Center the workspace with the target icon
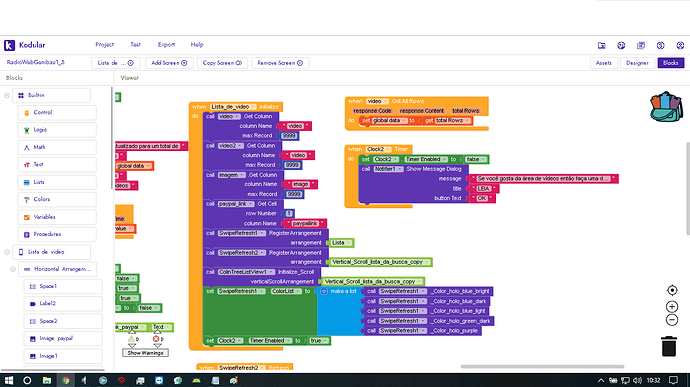The width and height of the screenshot is (690, 387). click(x=672, y=290)
